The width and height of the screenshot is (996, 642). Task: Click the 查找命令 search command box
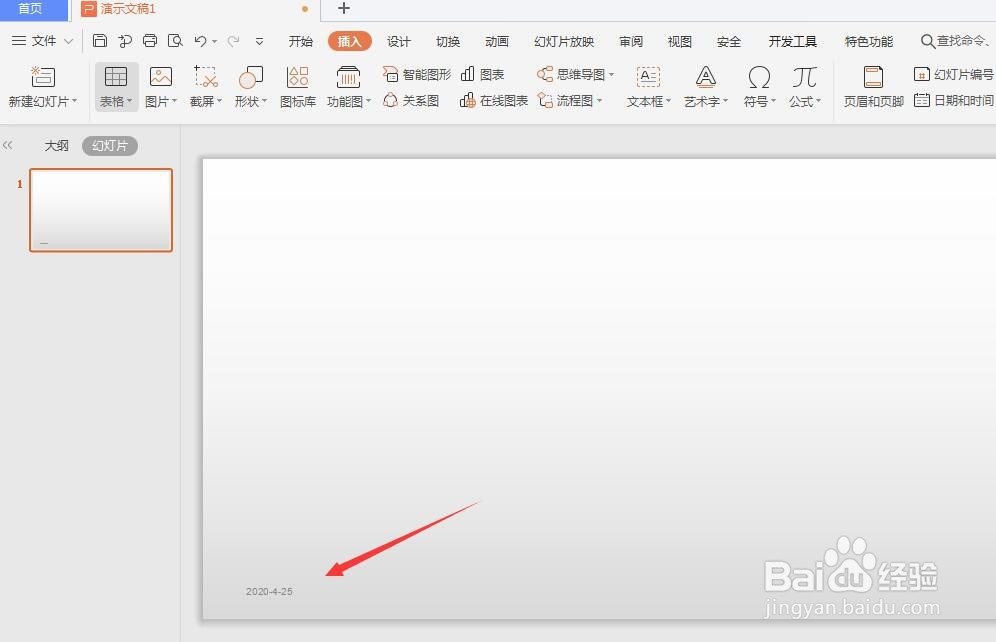click(956, 41)
